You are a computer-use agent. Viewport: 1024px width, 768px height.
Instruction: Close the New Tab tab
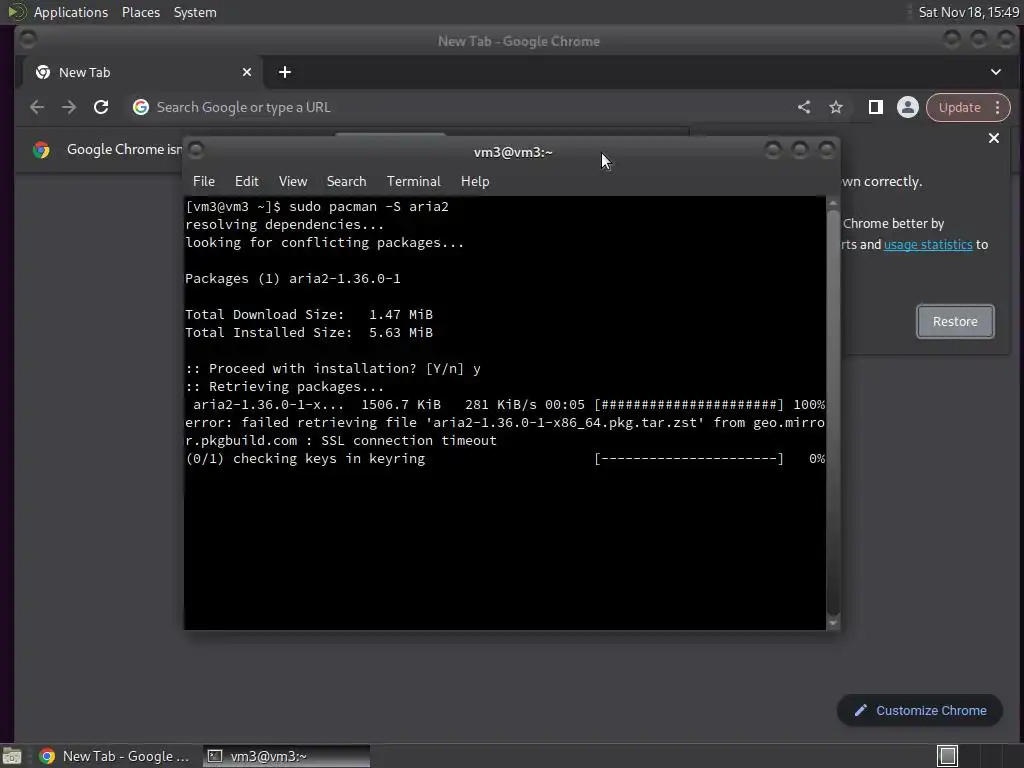click(247, 72)
